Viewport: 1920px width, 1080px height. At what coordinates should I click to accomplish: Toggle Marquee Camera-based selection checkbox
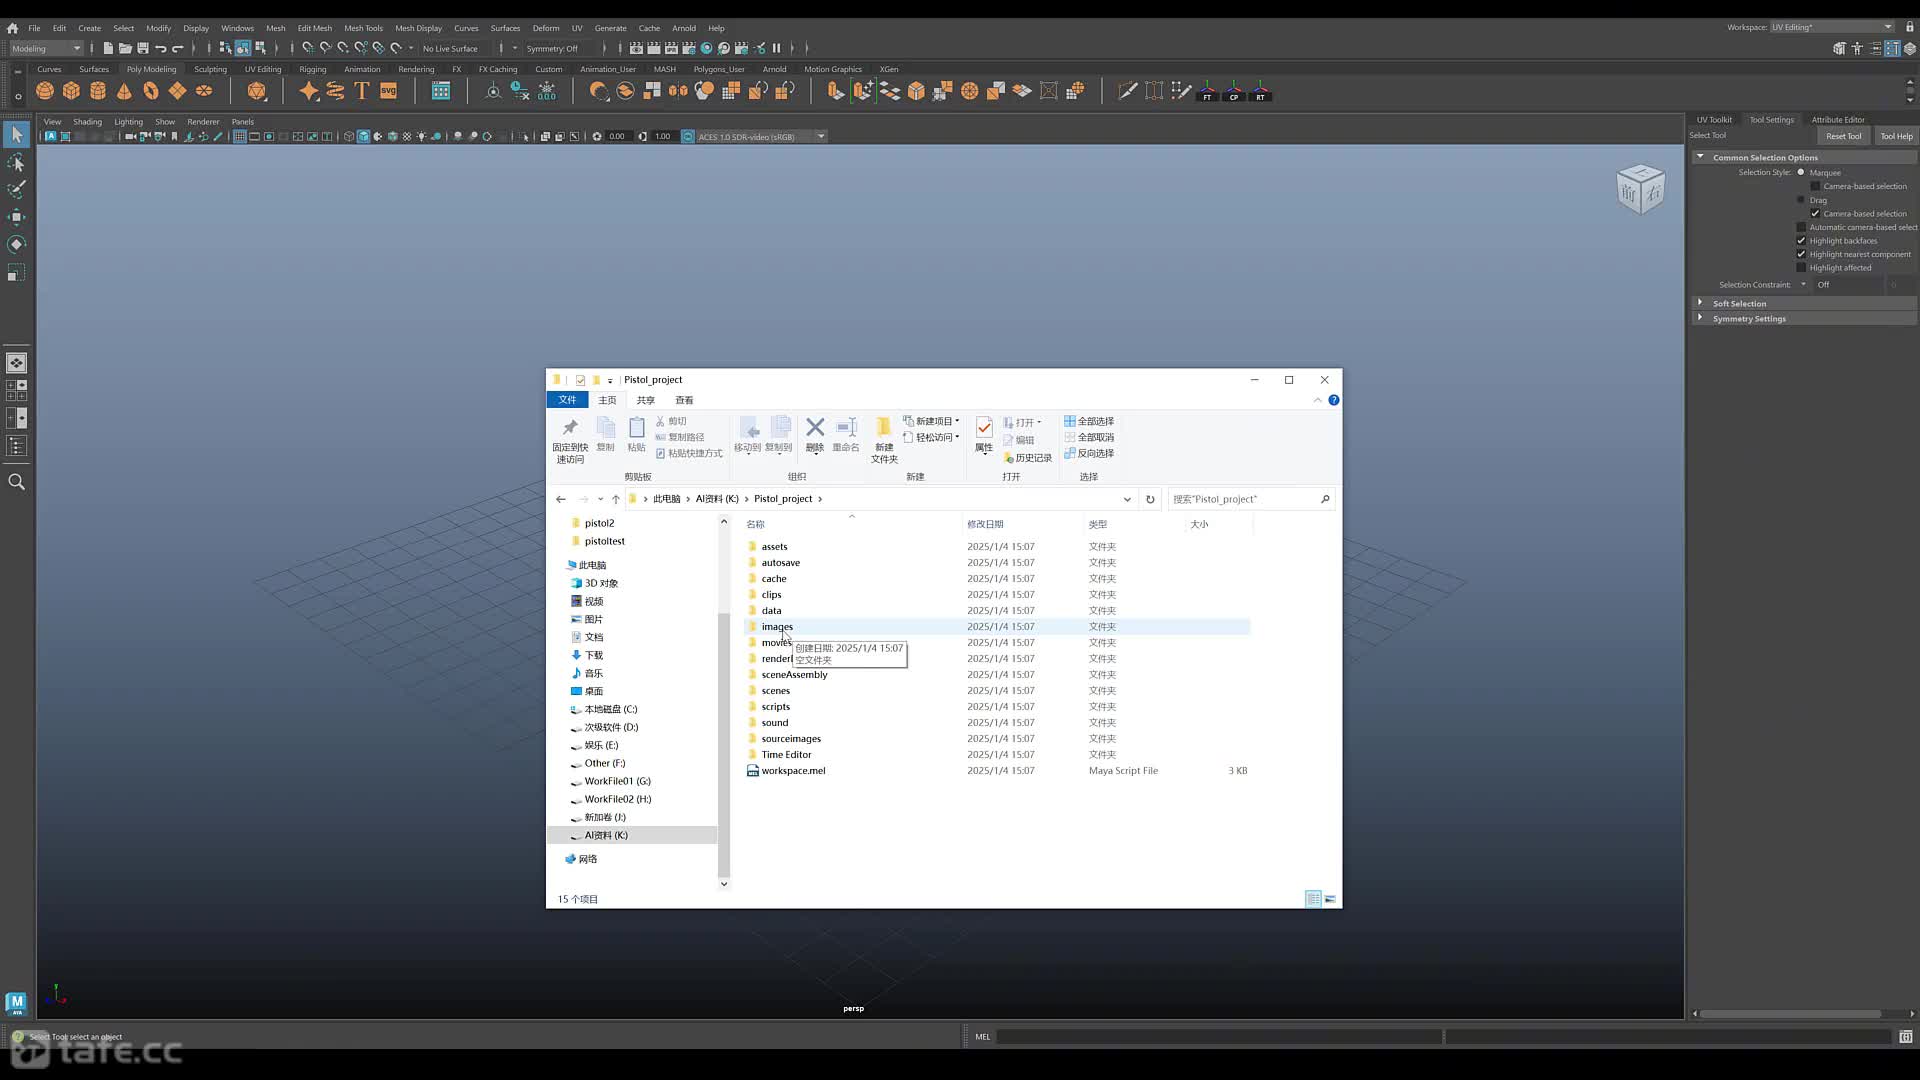point(1815,186)
